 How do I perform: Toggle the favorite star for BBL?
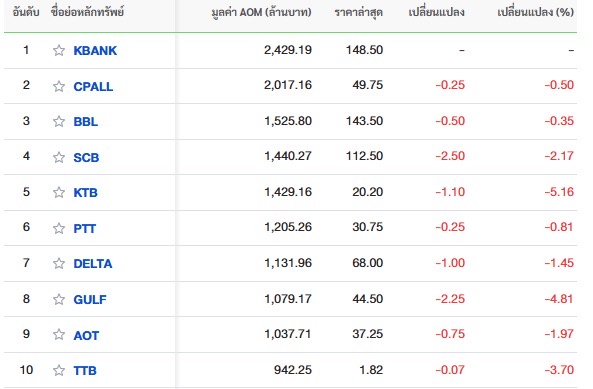pos(59,121)
